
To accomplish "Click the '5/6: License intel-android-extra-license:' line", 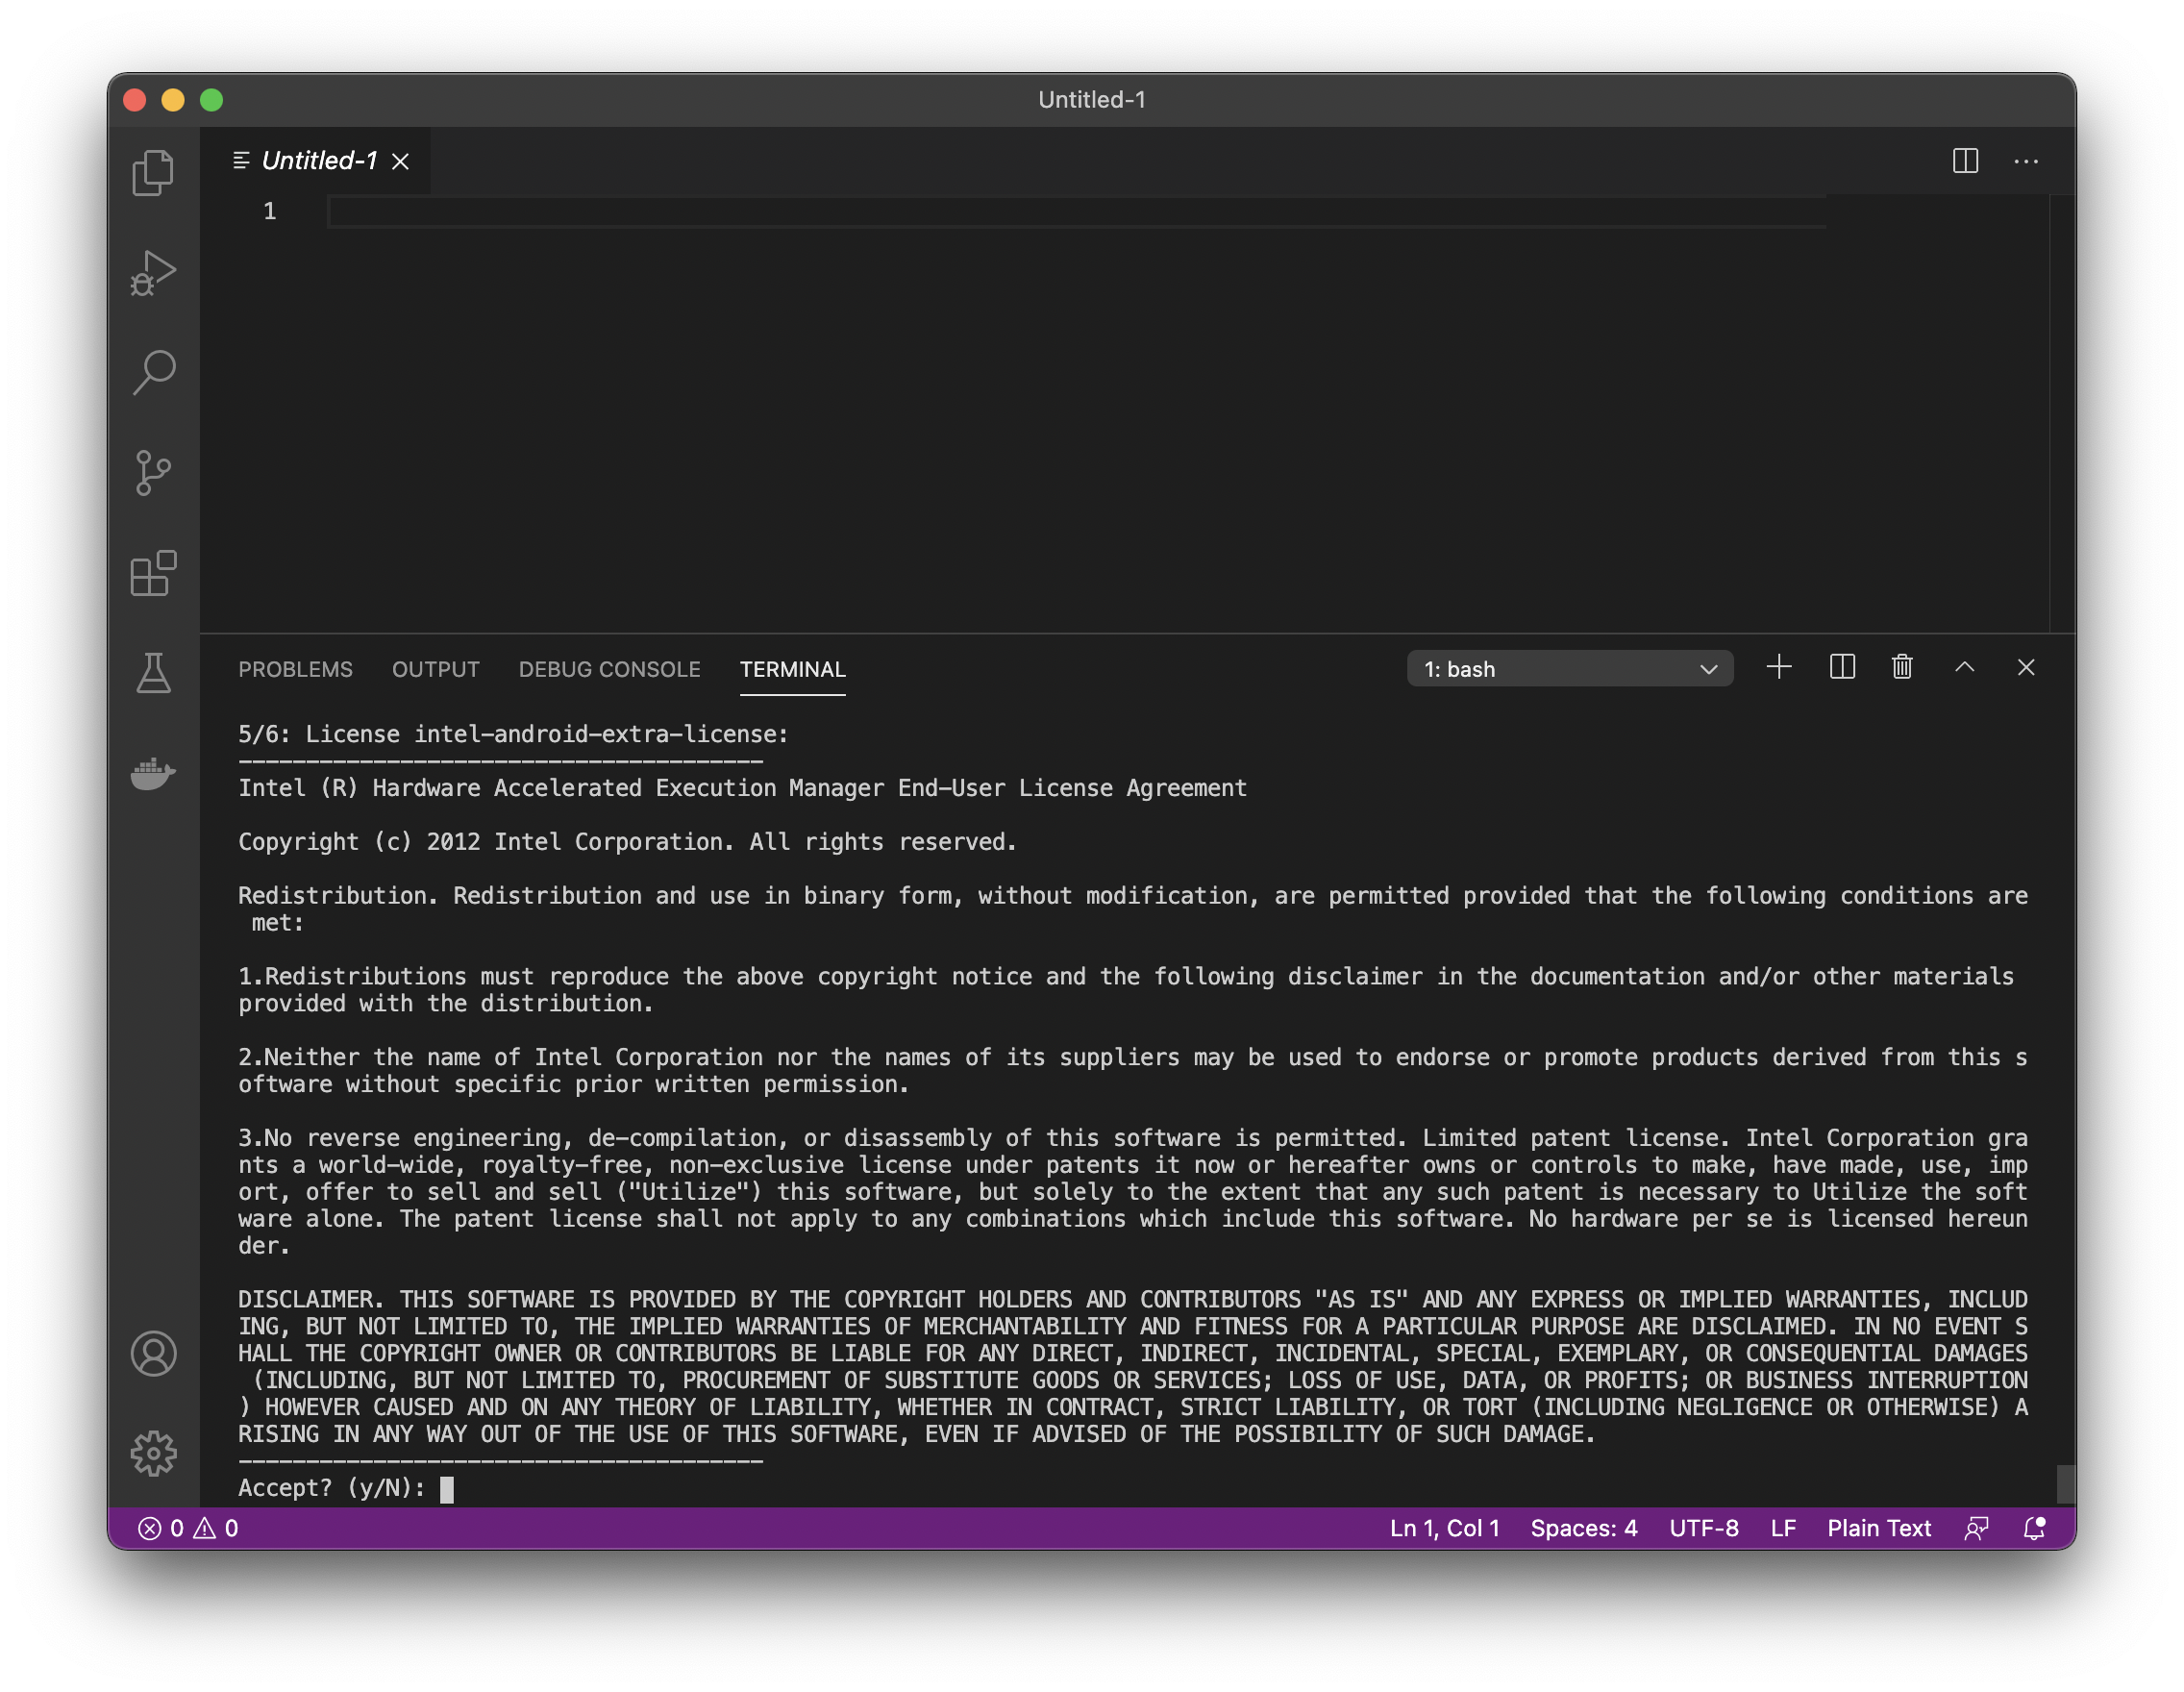I will [513, 734].
